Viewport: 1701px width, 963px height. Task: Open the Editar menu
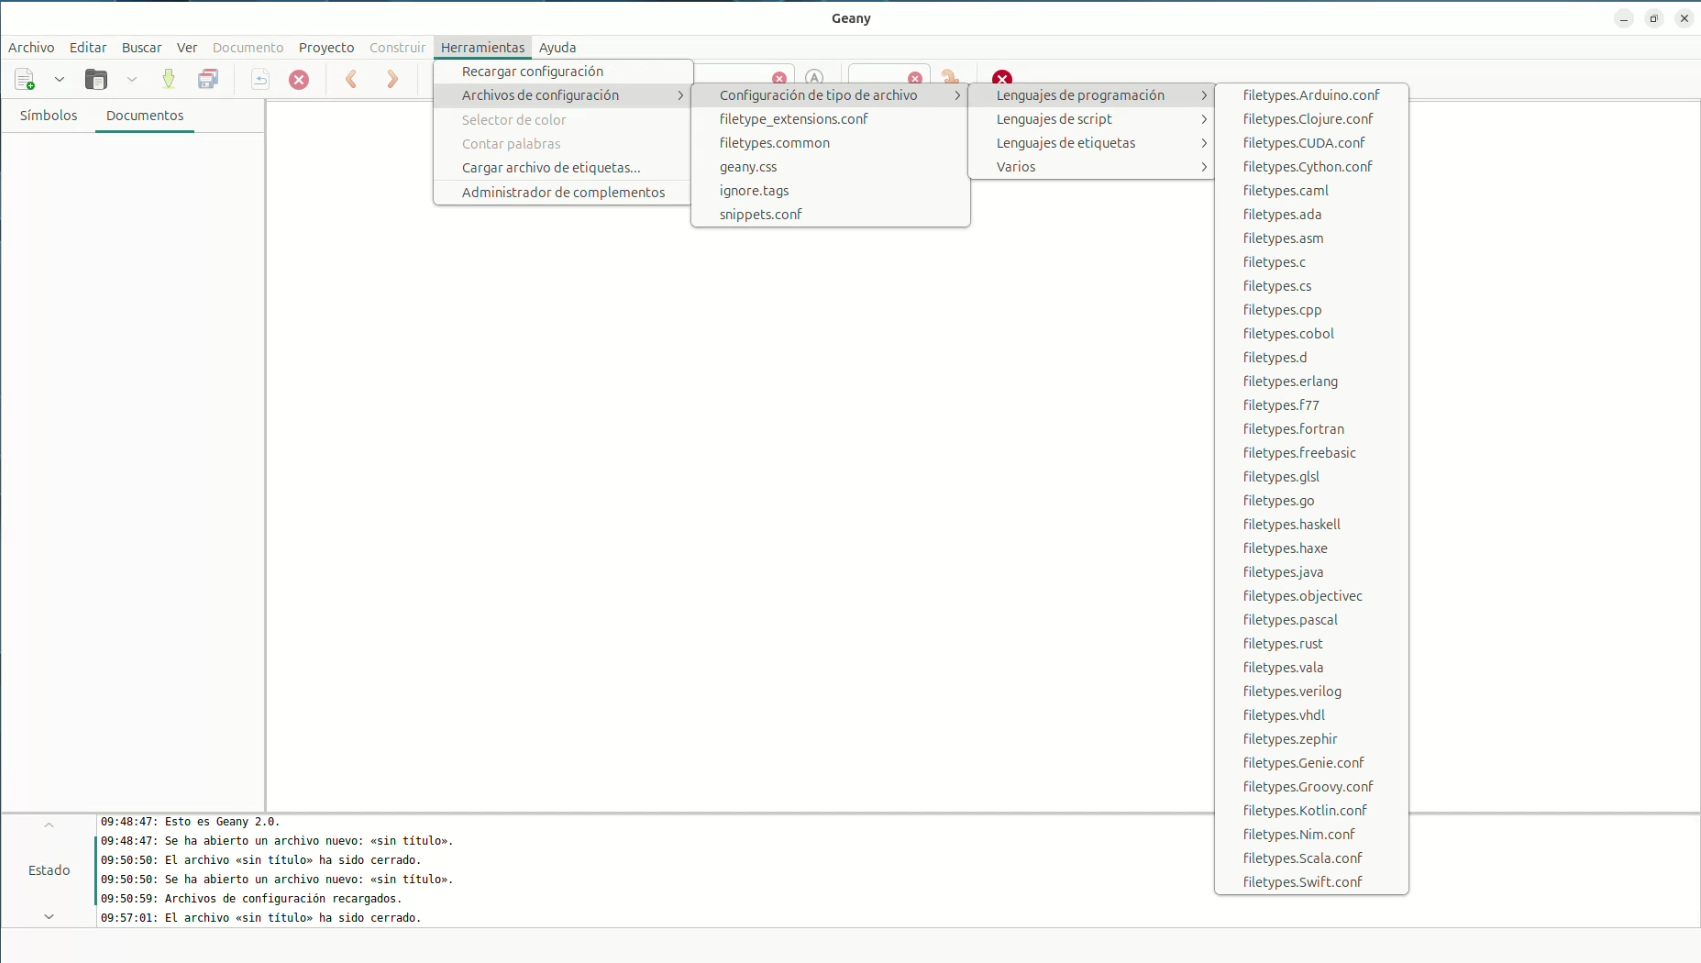[x=88, y=47]
